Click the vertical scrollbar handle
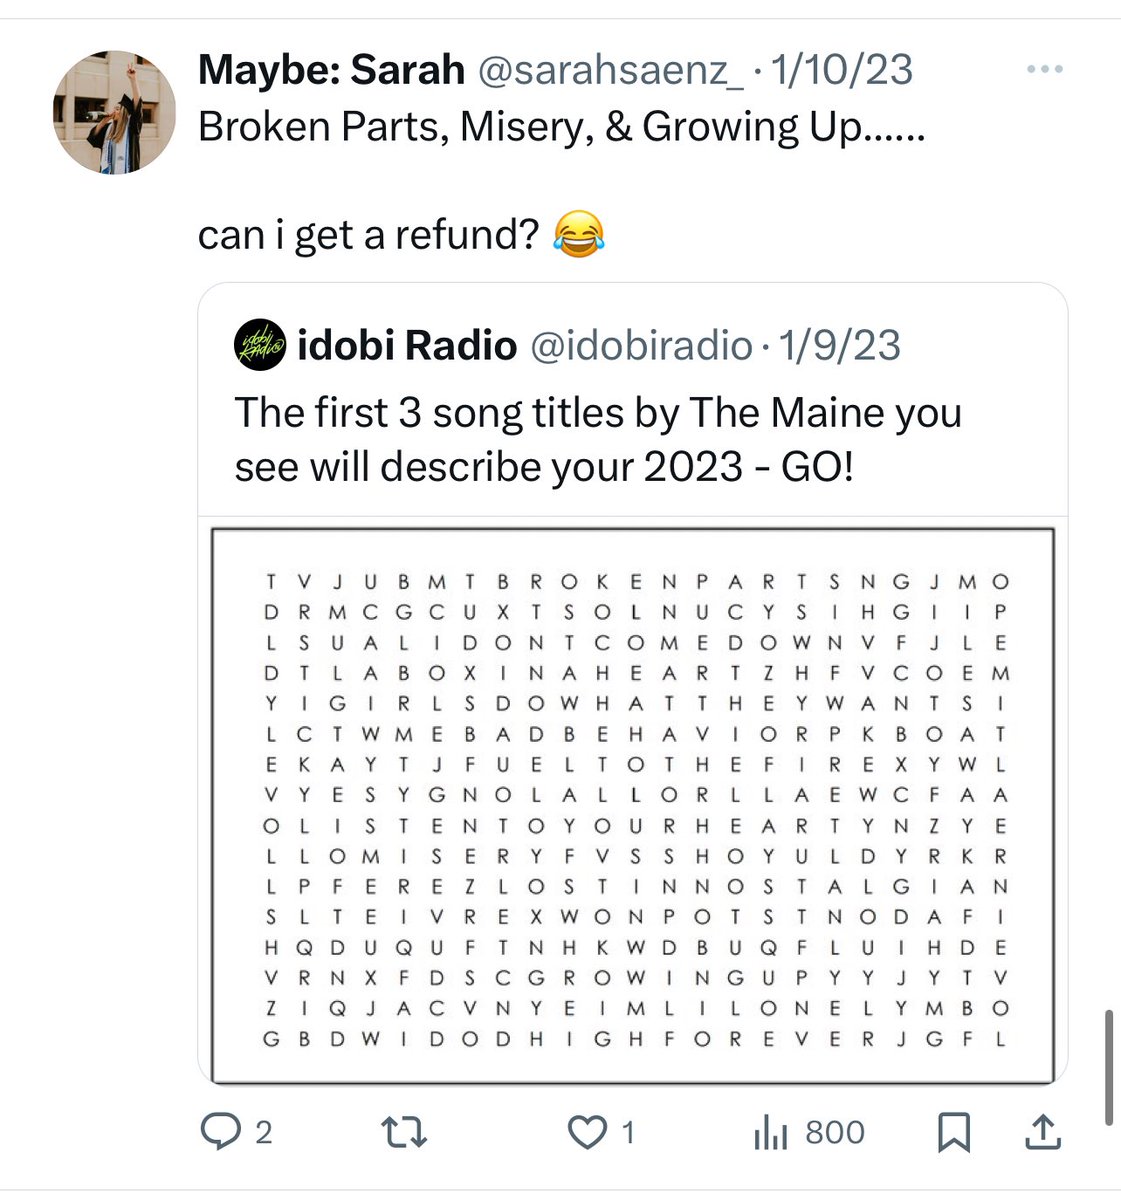Screen dimensions: 1121x1200 coord(1108,1068)
